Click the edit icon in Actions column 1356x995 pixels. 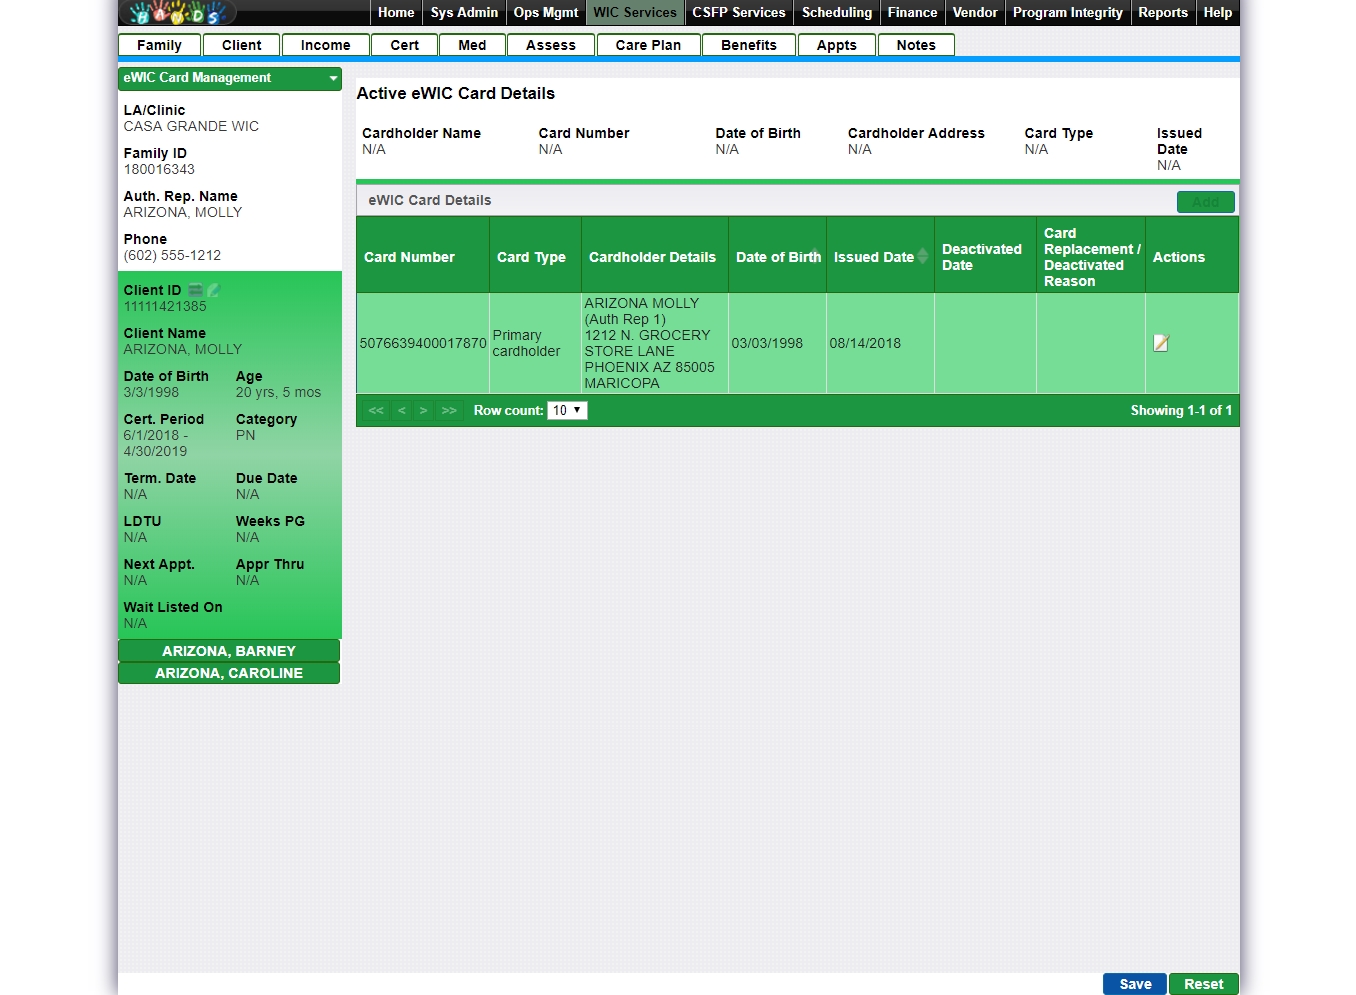click(1160, 343)
